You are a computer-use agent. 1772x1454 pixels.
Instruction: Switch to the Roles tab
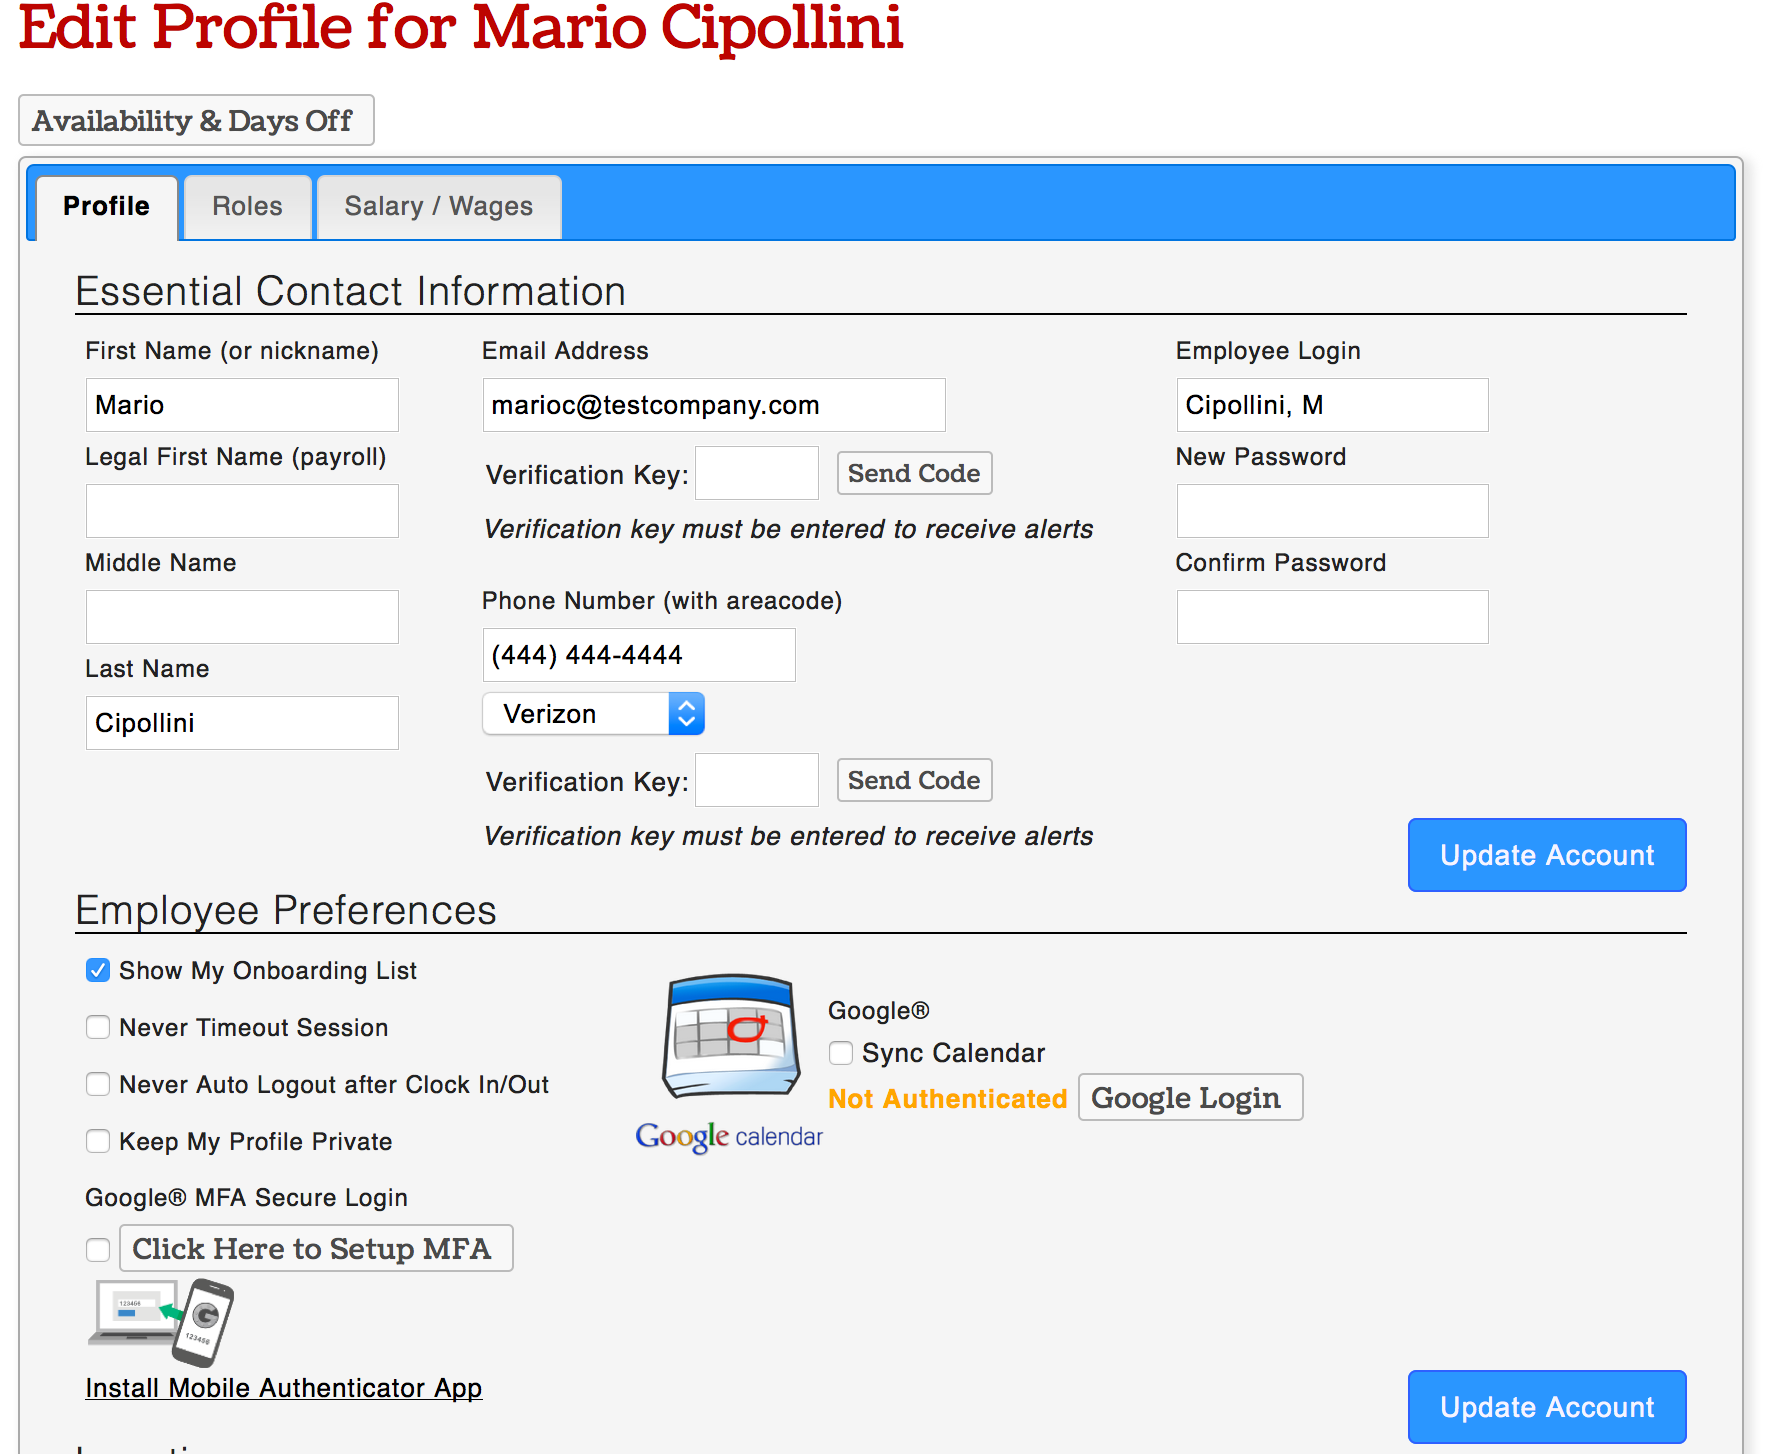pyautogui.click(x=247, y=207)
